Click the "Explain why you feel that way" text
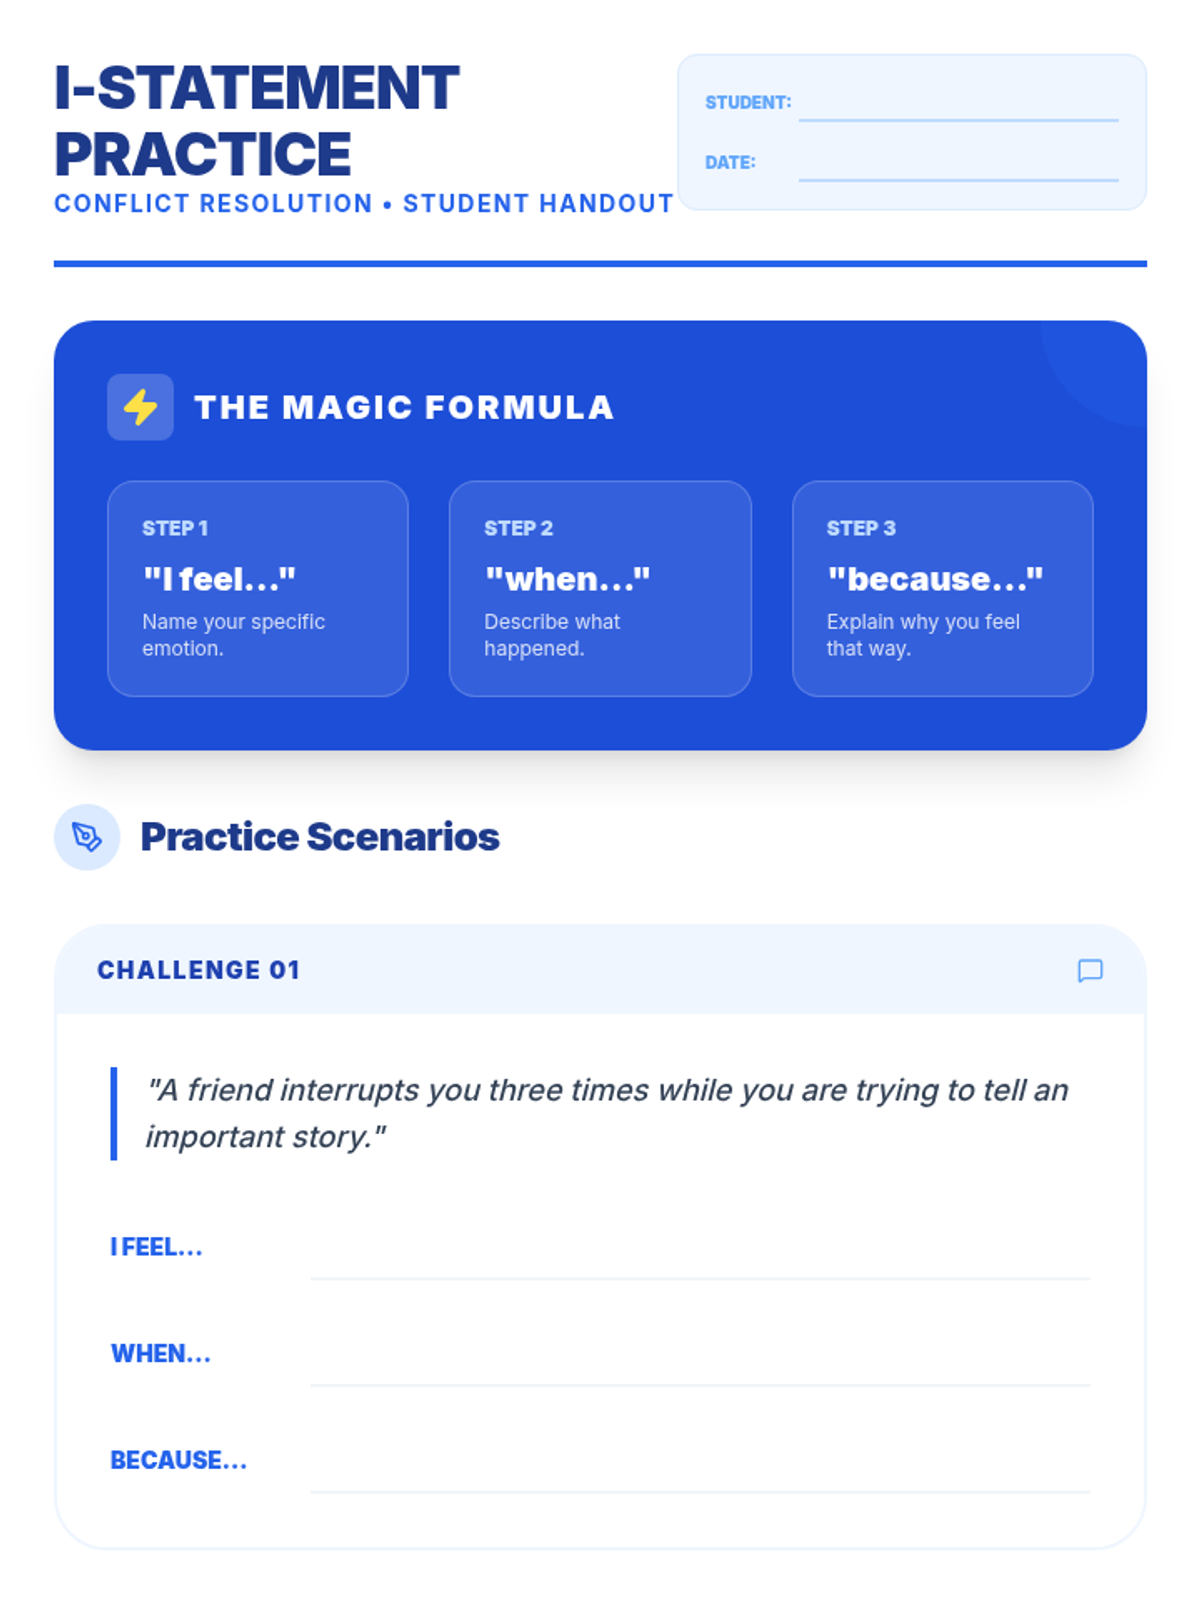Viewport: 1200px width, 1600px height. 922,635
